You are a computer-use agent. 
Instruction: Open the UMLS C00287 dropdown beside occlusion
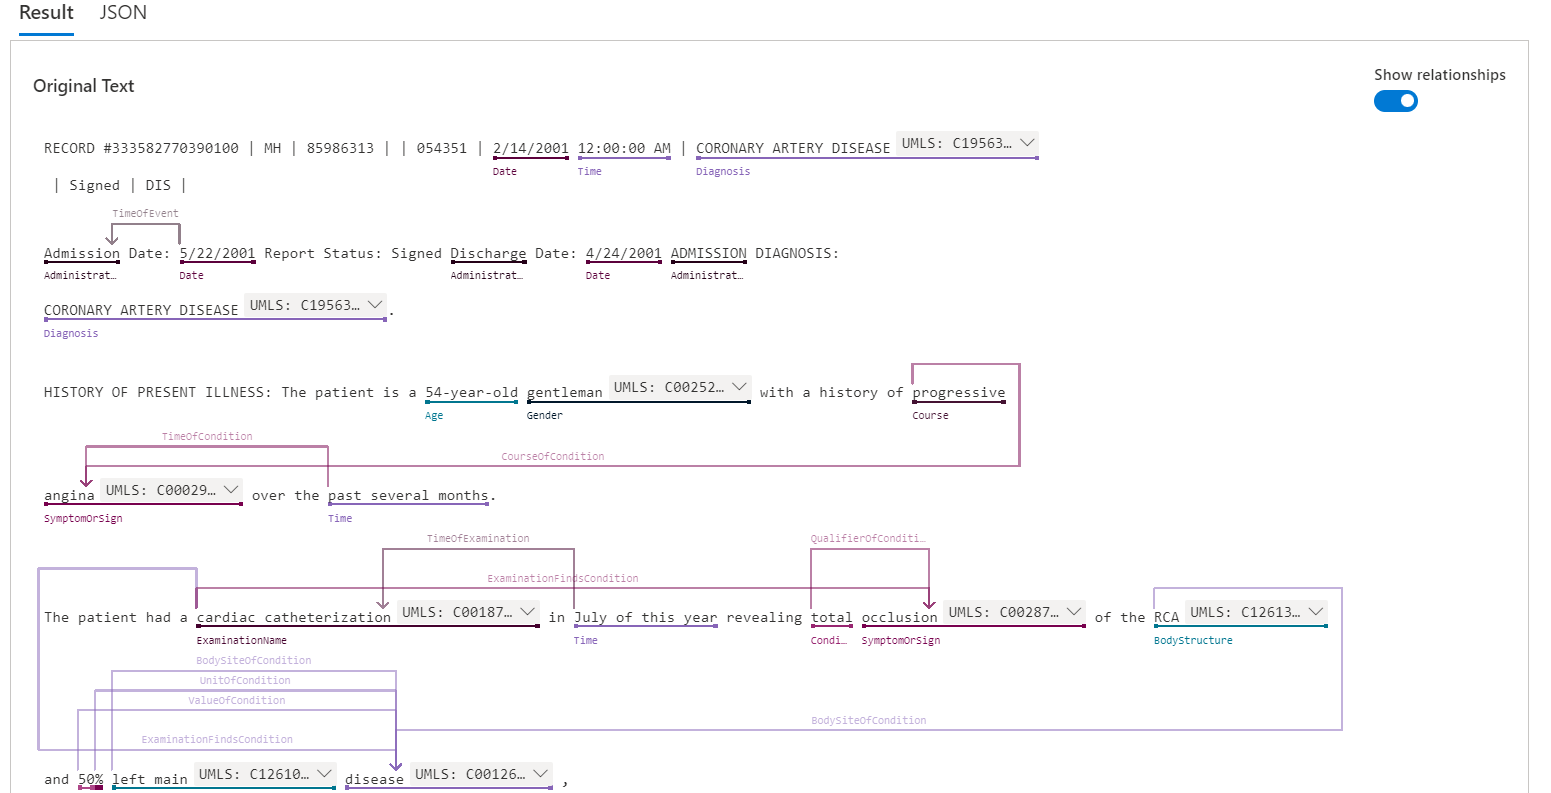coord(1014,612)
